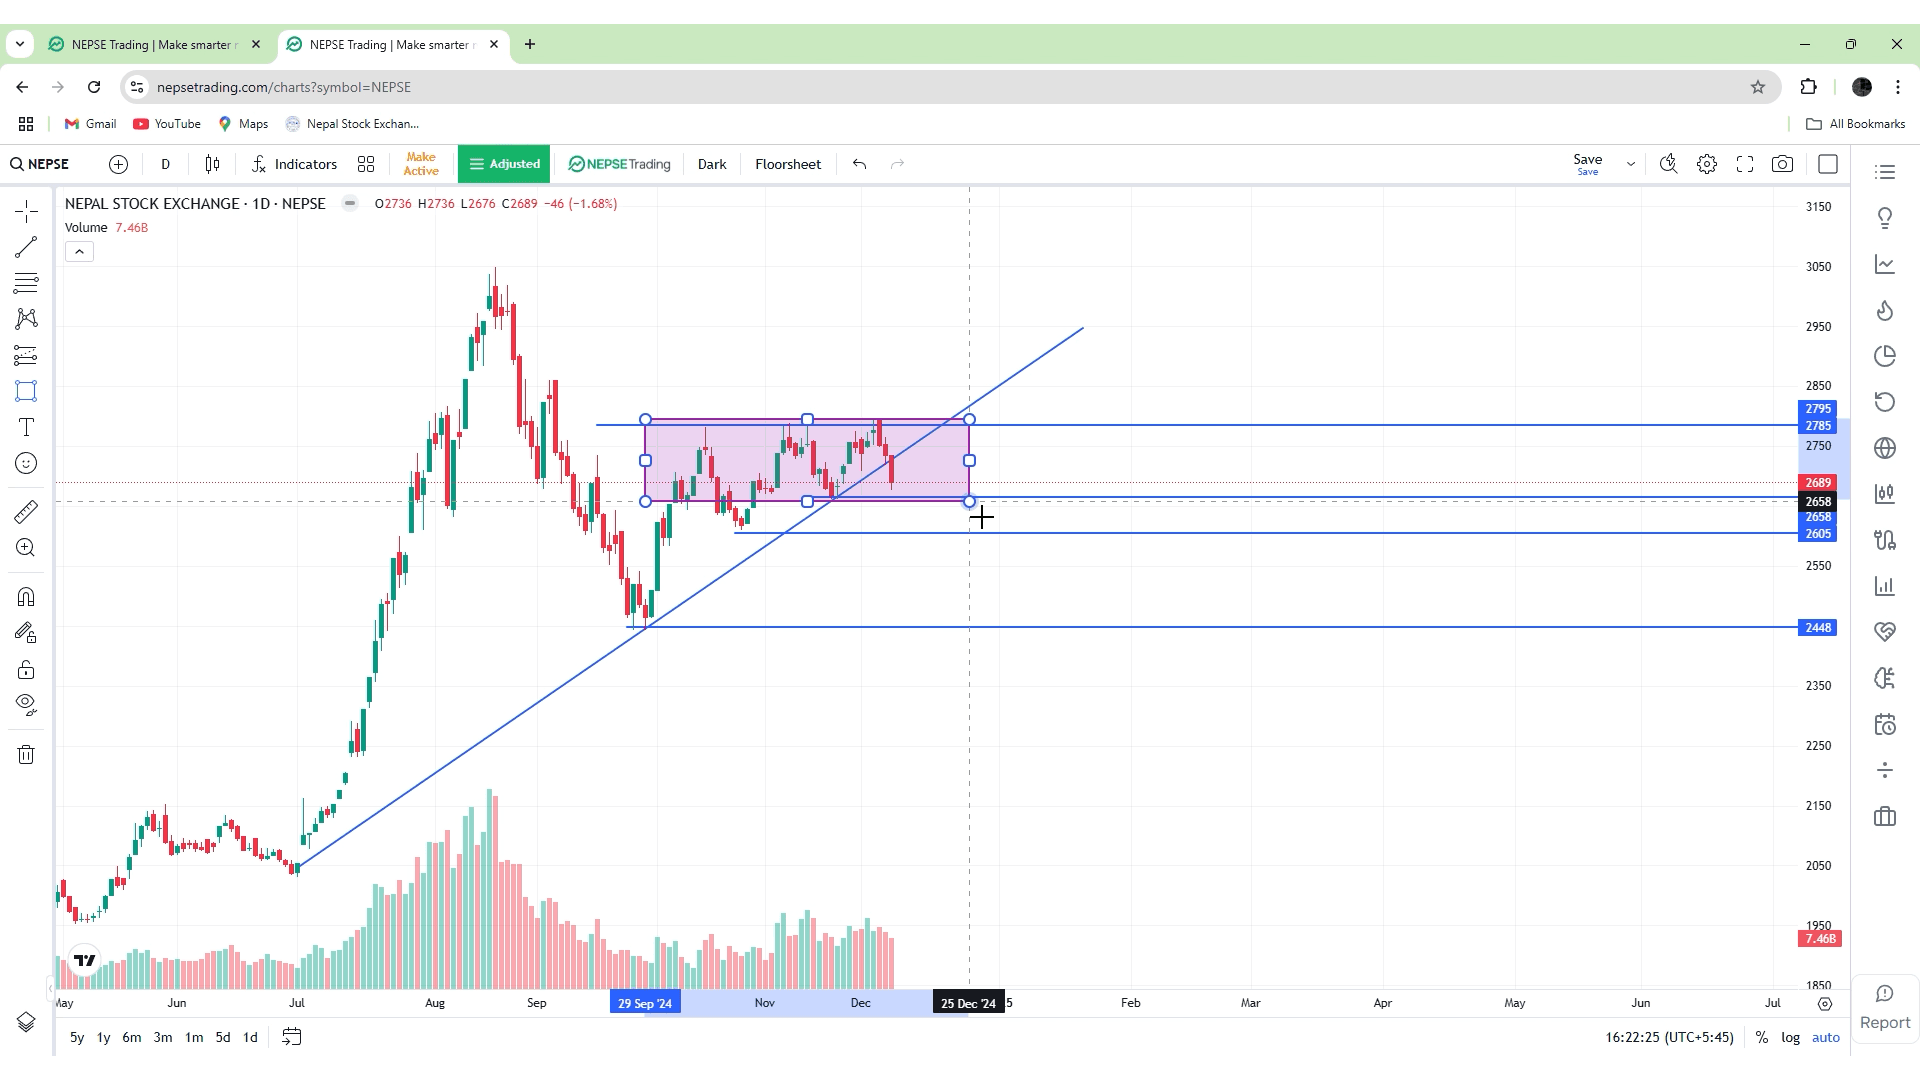Set chart range to 6m
Screen dimensions: 1920x1080
coord(132,1037)
